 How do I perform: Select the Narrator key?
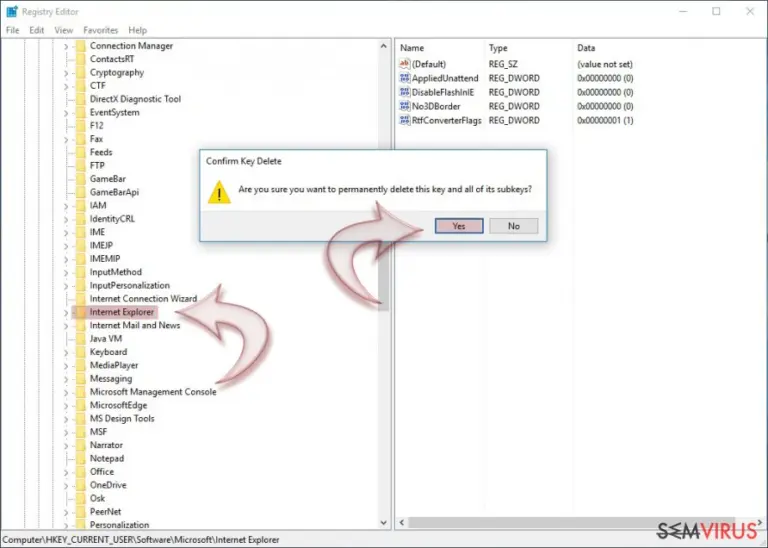click(106, 445)
